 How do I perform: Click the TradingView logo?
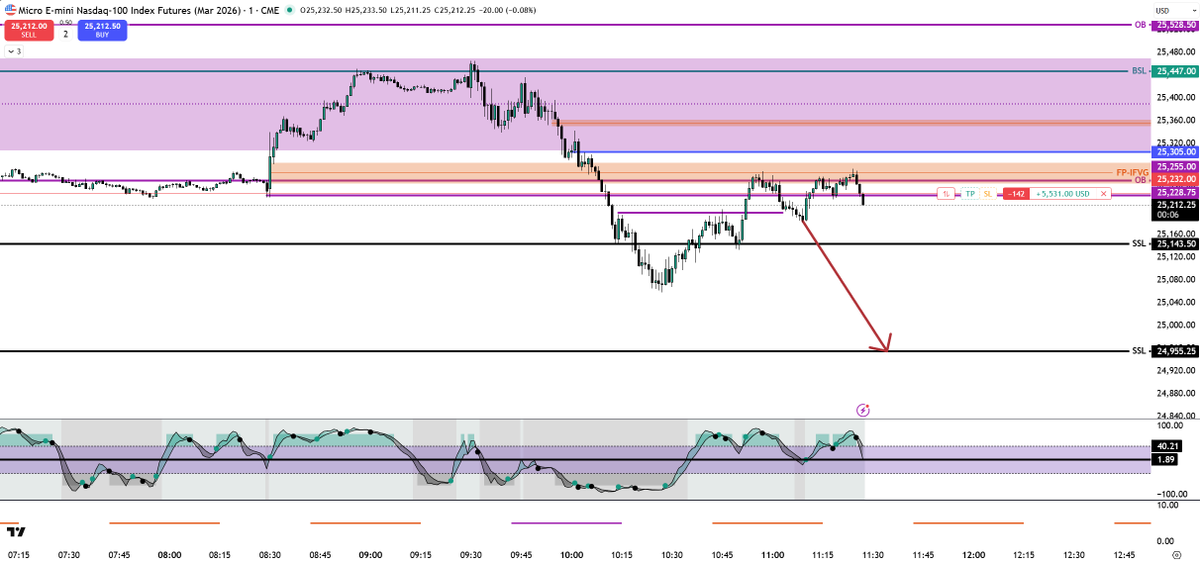[x=15, y=531]
